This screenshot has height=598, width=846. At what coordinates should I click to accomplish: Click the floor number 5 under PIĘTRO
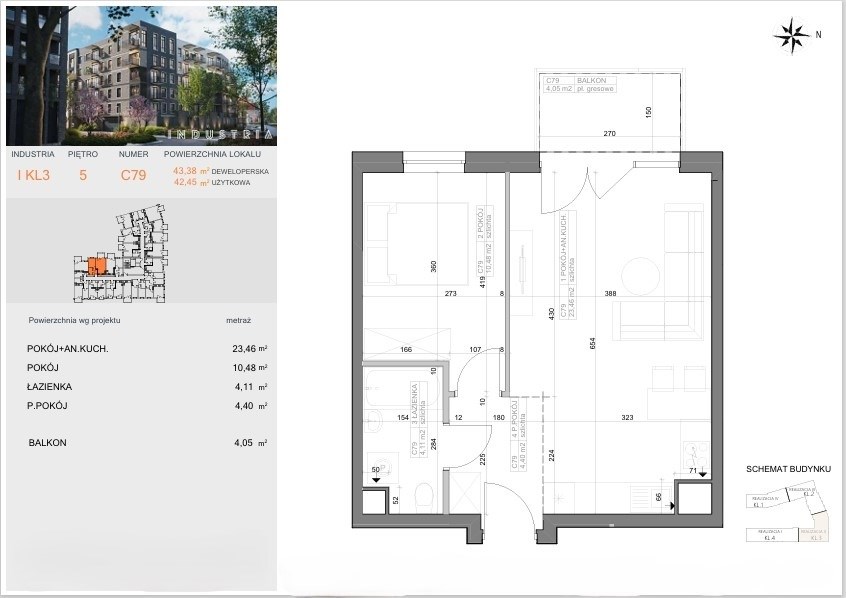click(83, 176)
